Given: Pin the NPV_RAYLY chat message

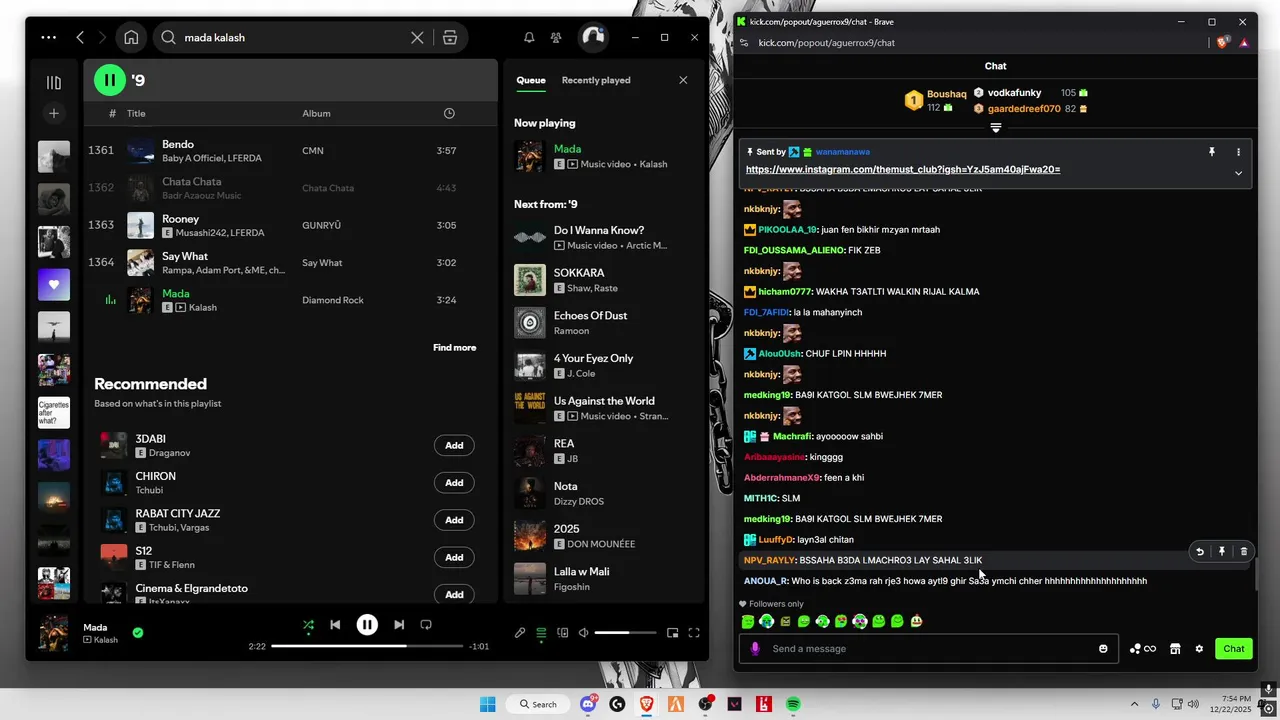Looking at the screenshot, I should (x=1222, y=551).
